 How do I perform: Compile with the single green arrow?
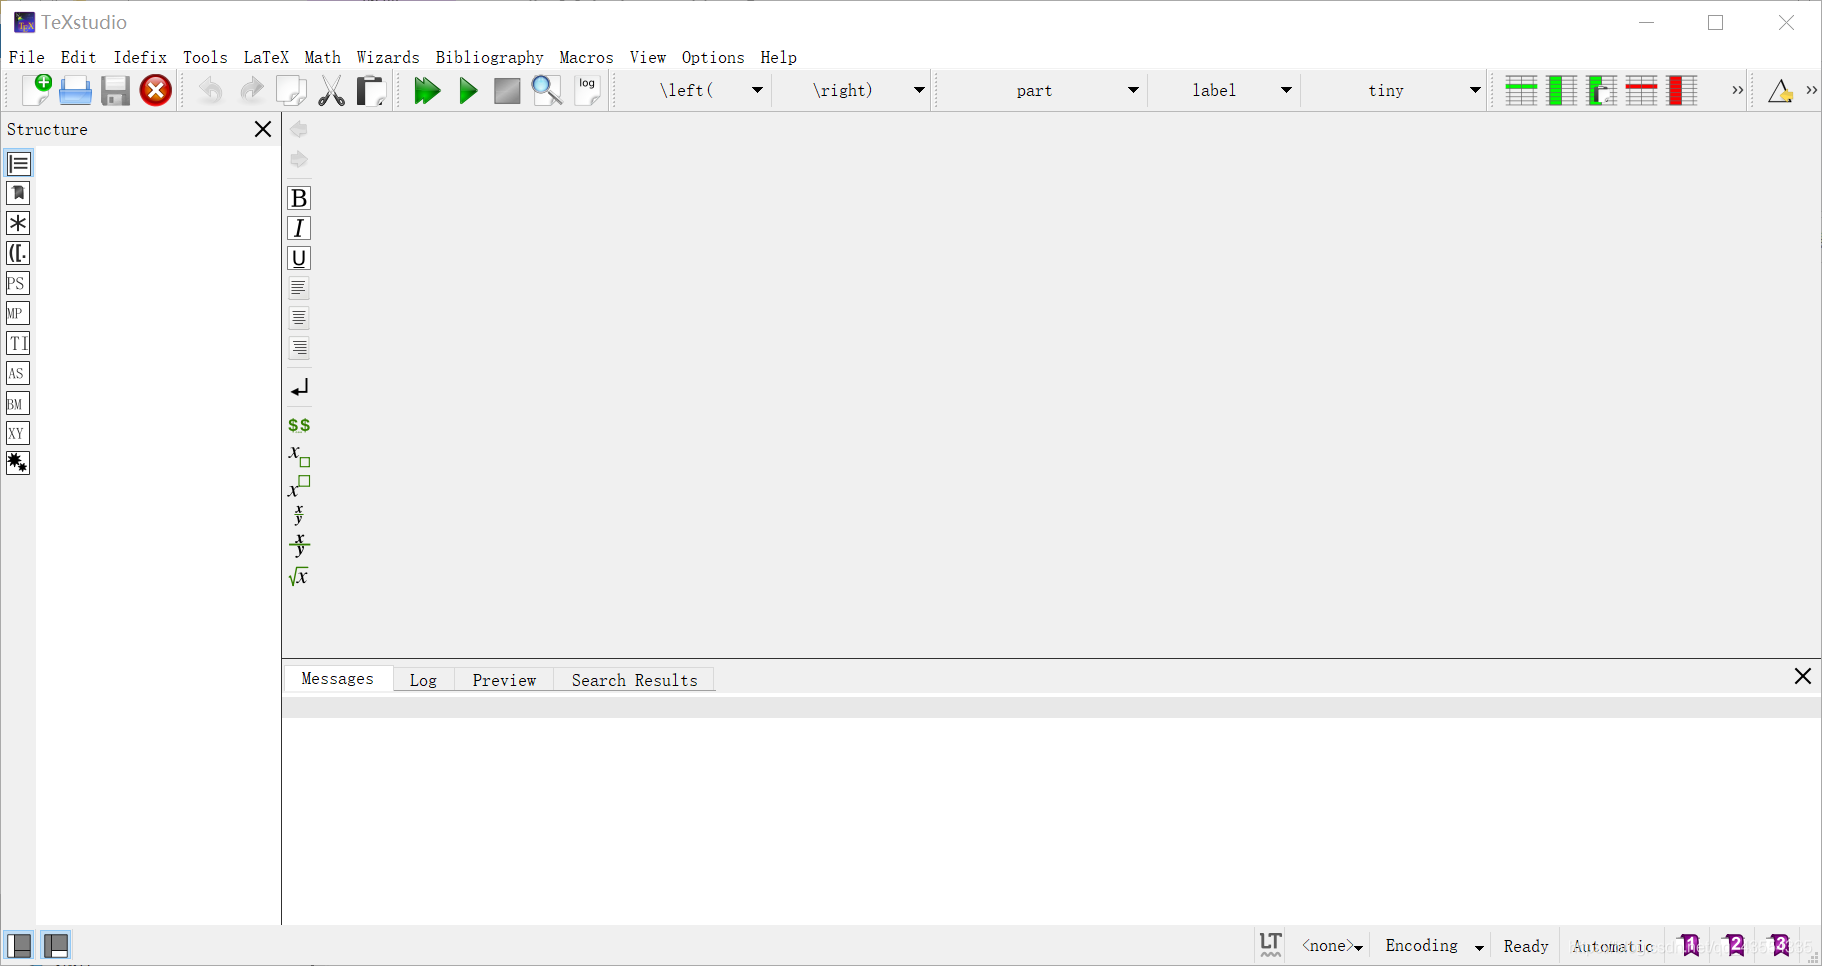468,90
